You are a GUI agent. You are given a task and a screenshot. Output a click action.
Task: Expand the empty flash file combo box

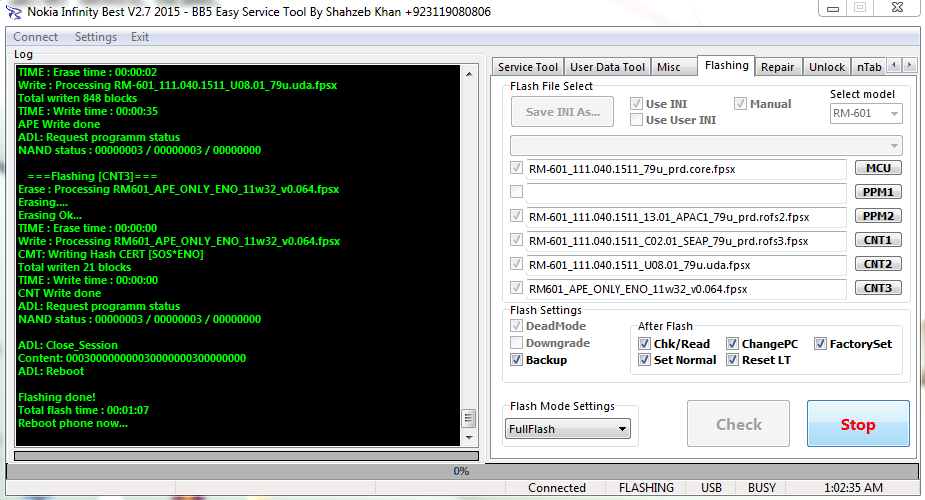coord(706,145)
